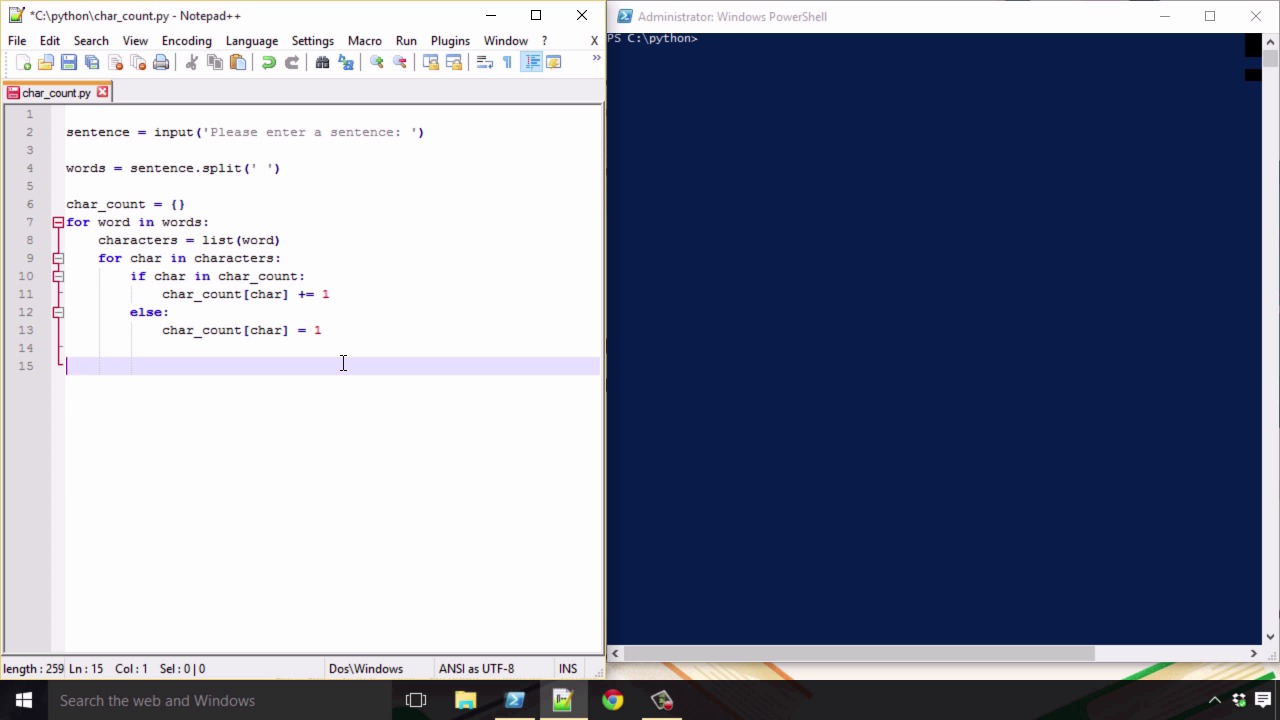1280x720 pixels.
Task: Toggle the Show Indent Guide icon
Action: (x=531, y=62)
